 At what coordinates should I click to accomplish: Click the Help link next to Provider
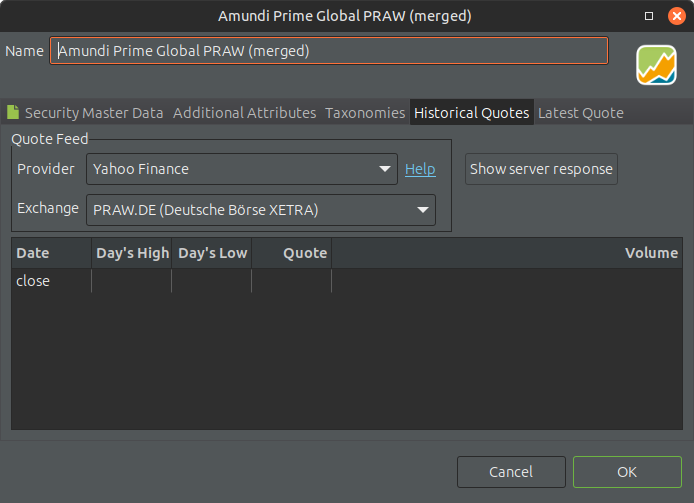click(x=420, y=169)
